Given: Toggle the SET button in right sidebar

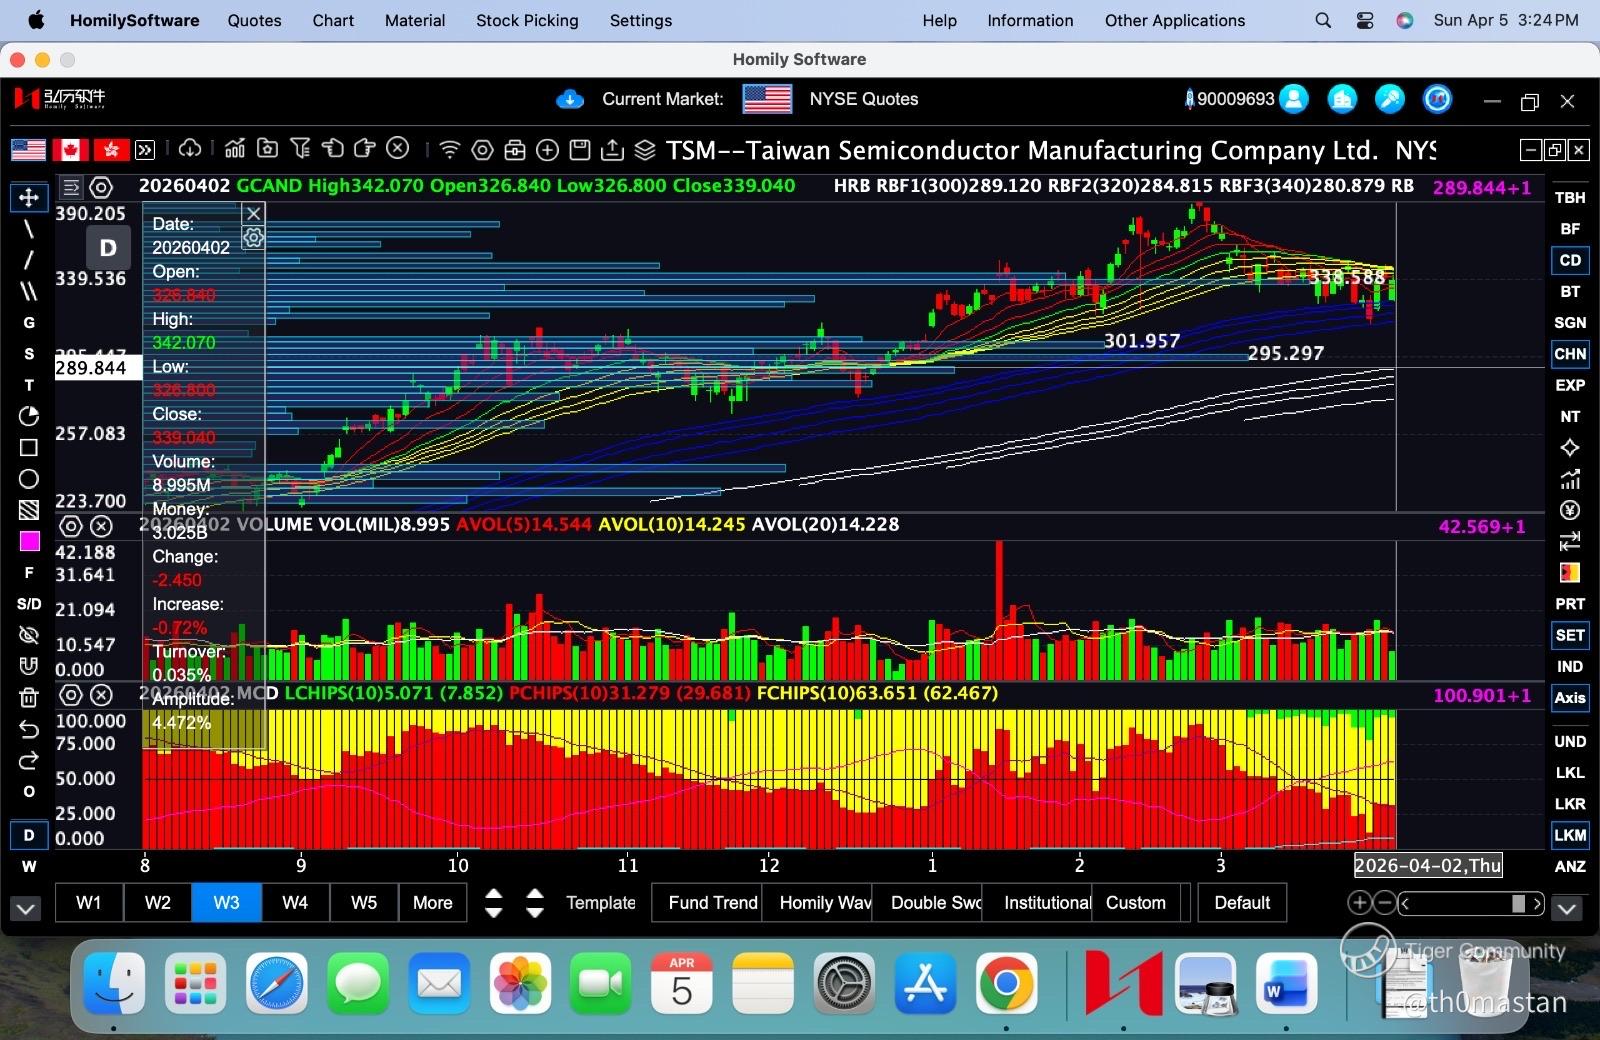Looking at the screenshot, I should click(1570, 635).
